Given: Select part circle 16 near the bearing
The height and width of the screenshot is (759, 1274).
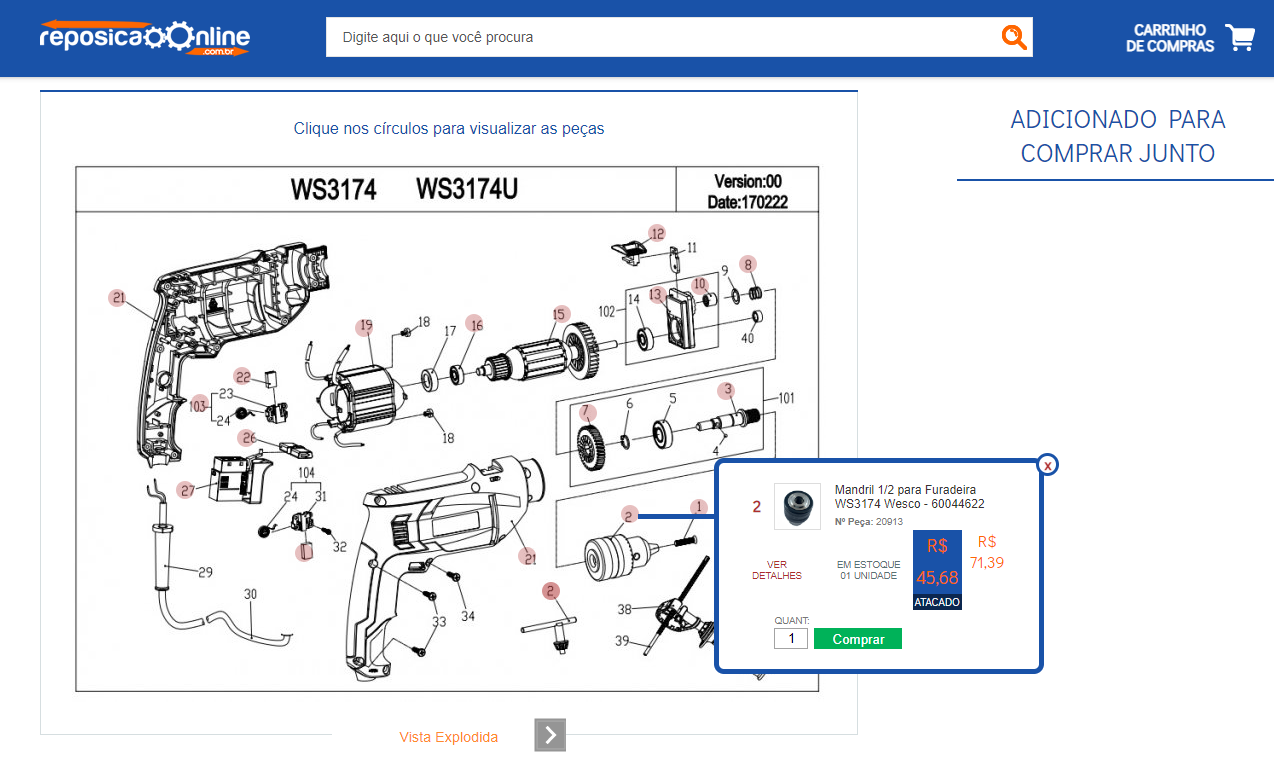Looking at the screenshot, I should [x=476, y=324].
